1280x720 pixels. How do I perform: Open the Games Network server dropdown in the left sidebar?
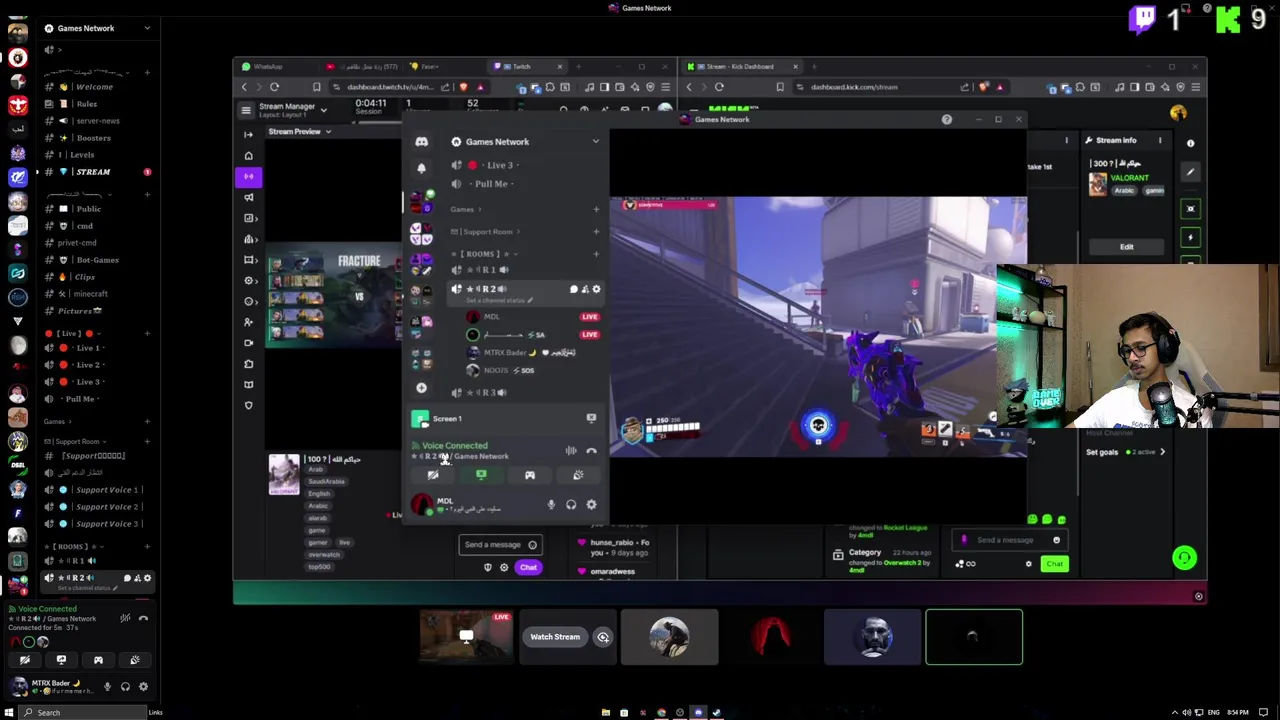tap(97, 28)
